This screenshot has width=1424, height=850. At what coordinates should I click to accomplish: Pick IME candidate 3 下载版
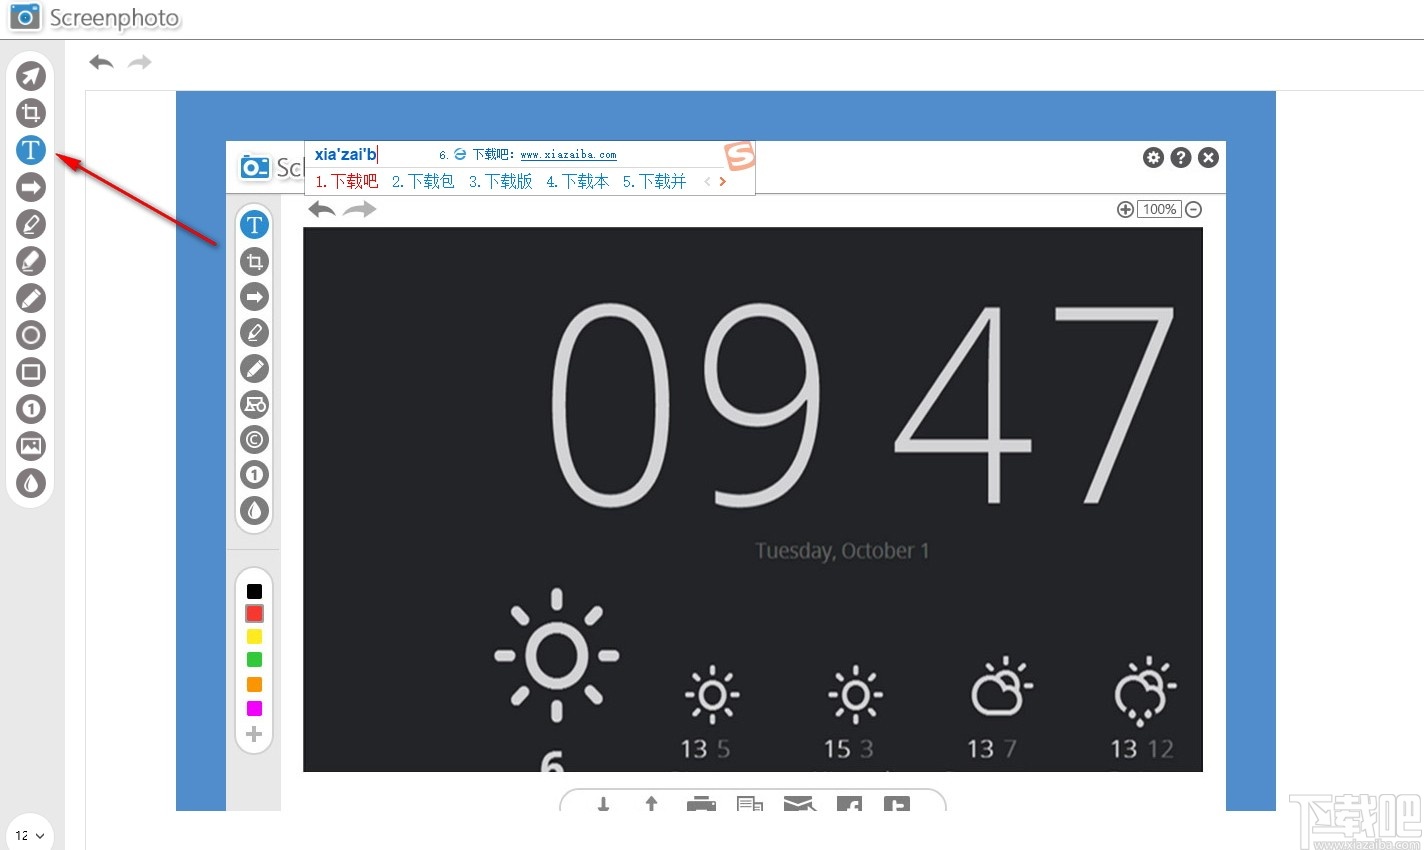(x=500, y=181)
